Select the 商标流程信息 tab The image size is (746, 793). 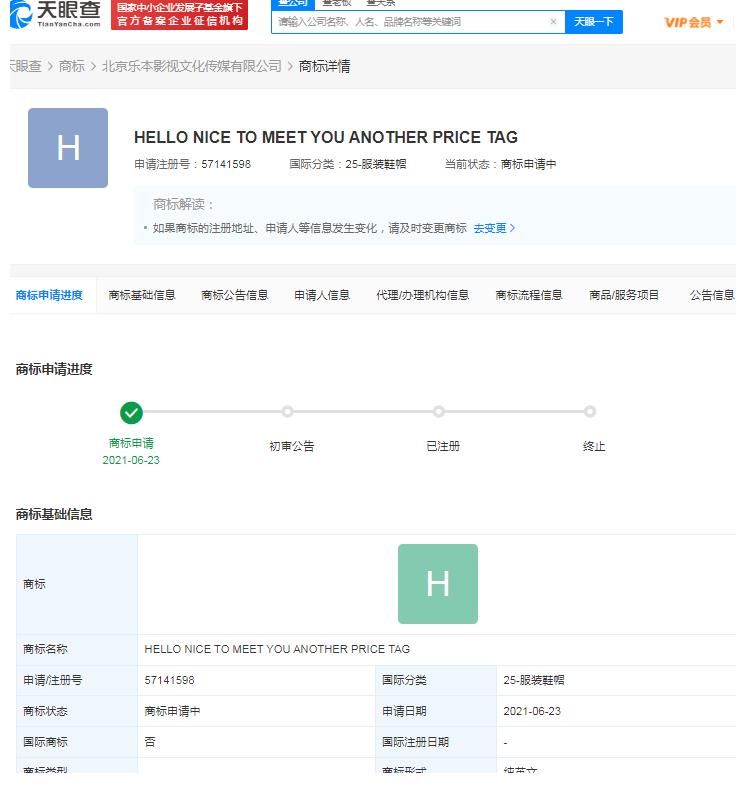[x=529, y=295]
